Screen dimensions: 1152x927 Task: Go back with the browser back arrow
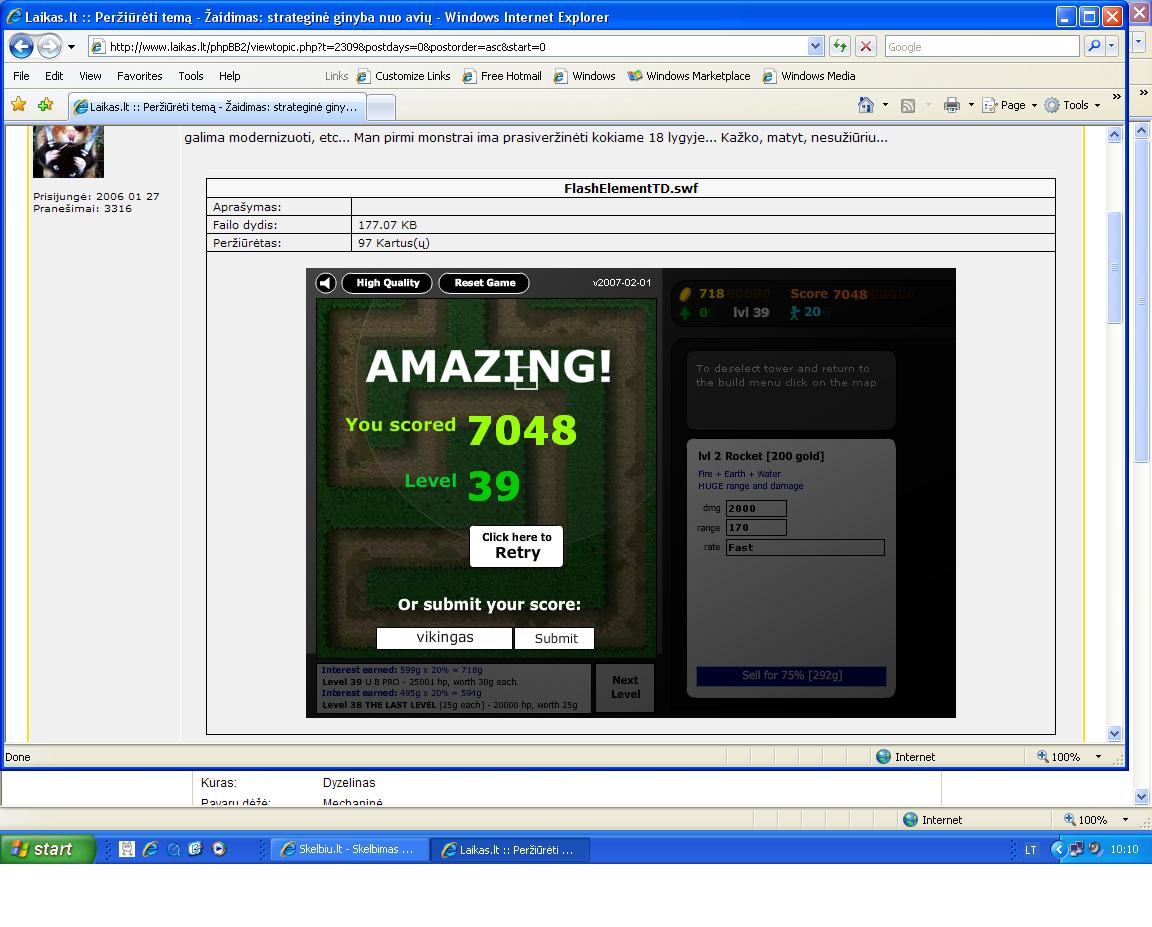click(x=21, y=46)
